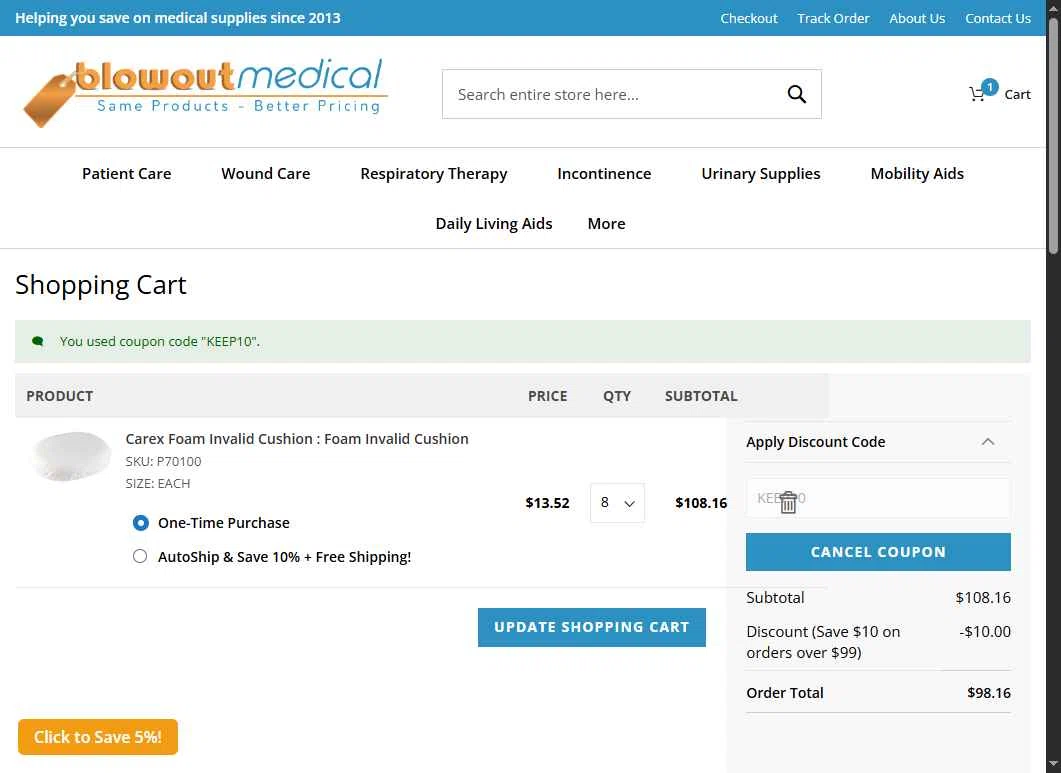Click the 'Click to Save 5%!' button
This screenshot has height=773, width=1061.
pos(98,736)
